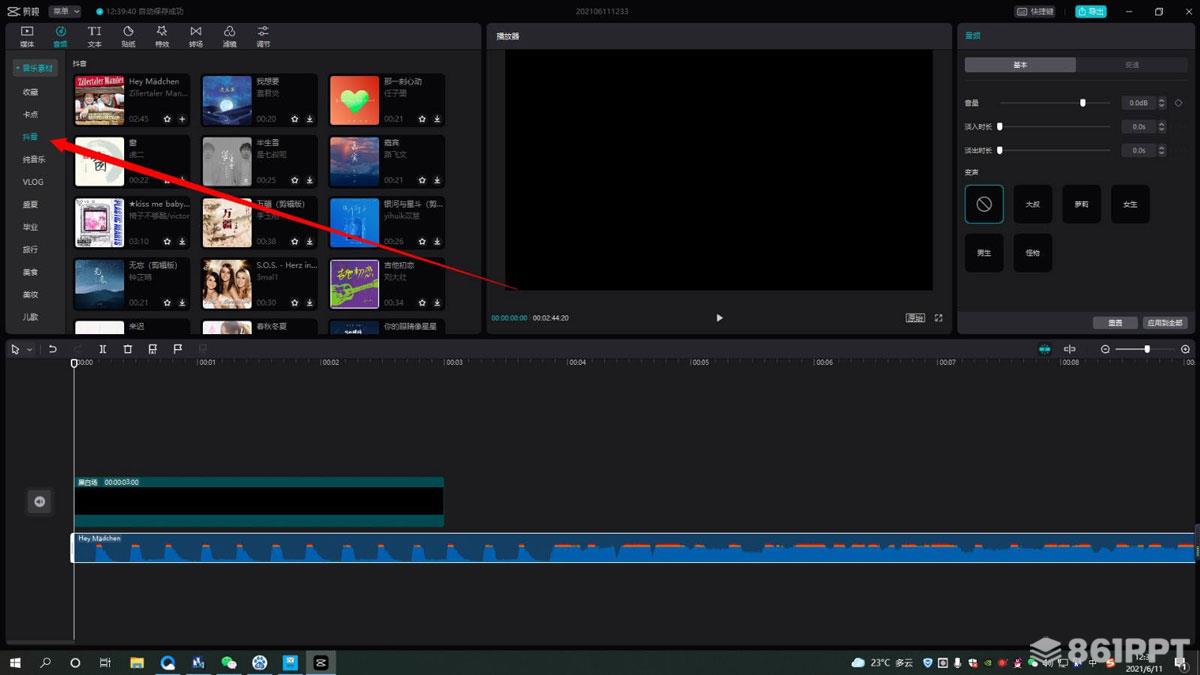Add a flag marker on the timeline
Screen dimensions: 1200x675
pos(177,349)
